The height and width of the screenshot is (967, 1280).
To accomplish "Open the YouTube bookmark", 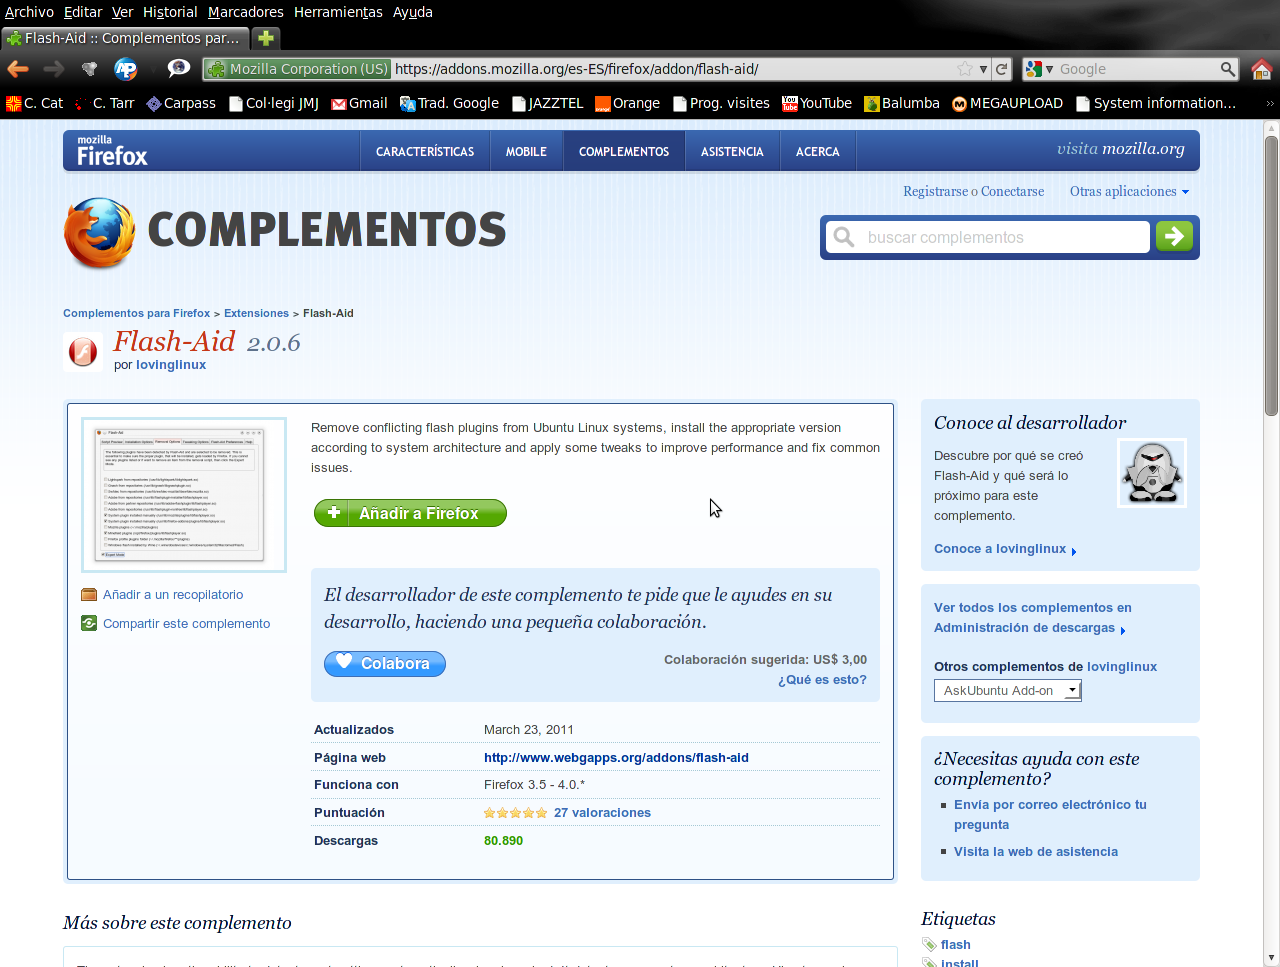I will coord(817,103).
